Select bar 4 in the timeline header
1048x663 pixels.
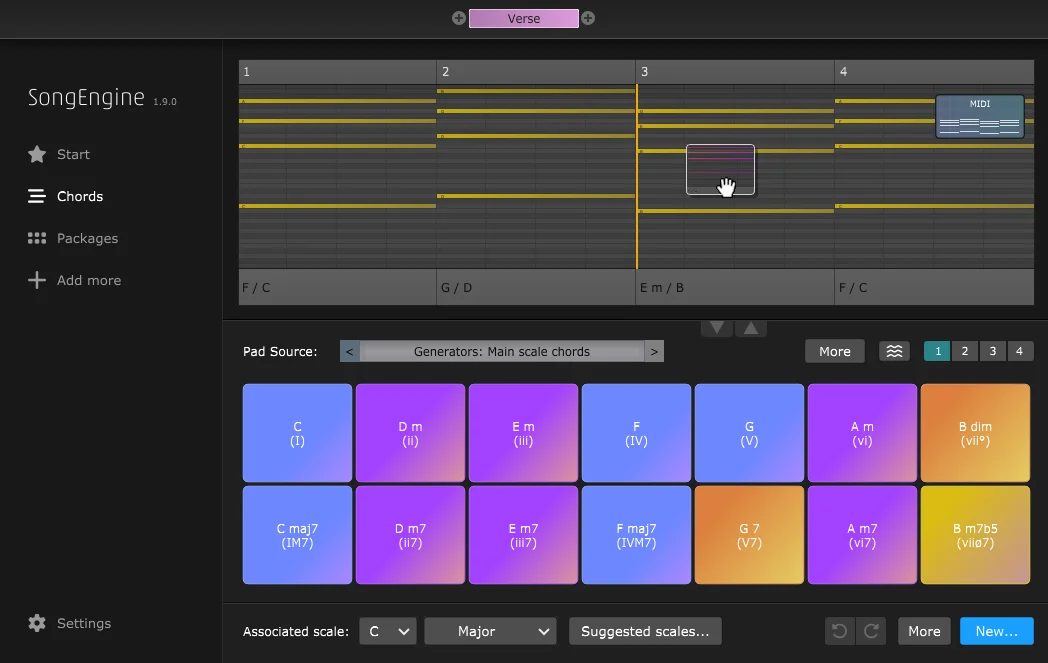[x=934, y=72]
